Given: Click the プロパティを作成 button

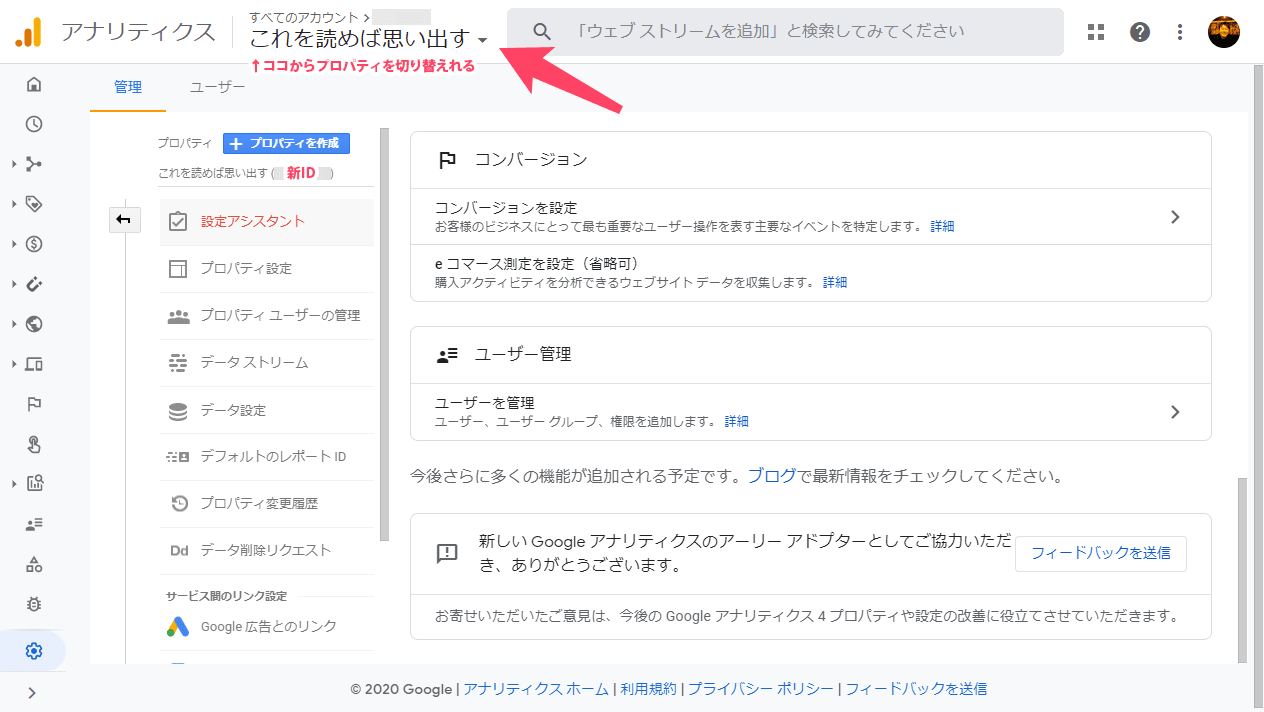Looking at the screenshot, I should (286, 143).
